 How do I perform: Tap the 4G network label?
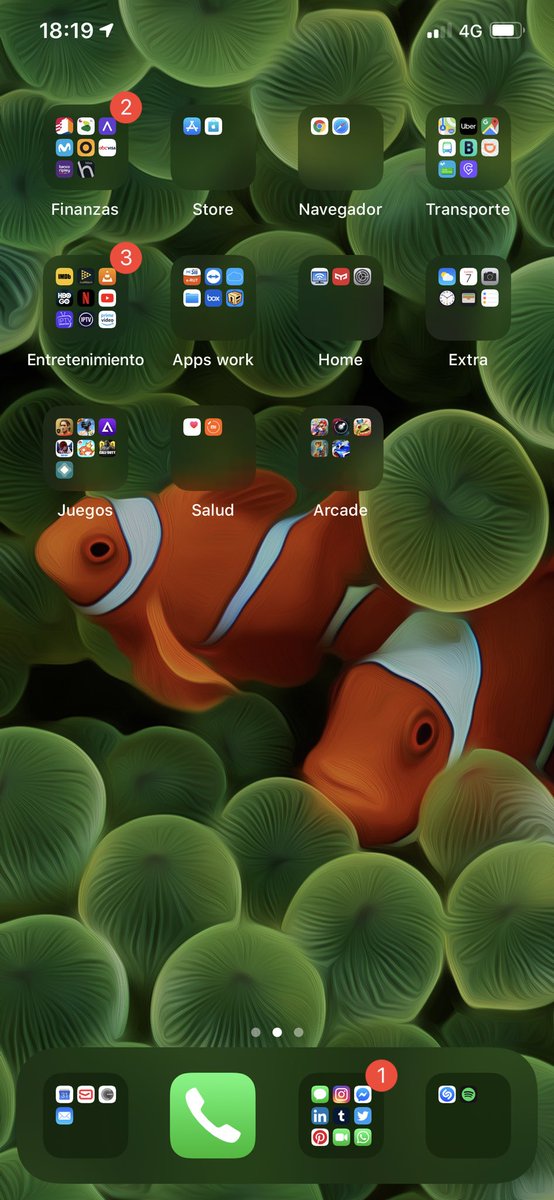click(x=470, y=31)
